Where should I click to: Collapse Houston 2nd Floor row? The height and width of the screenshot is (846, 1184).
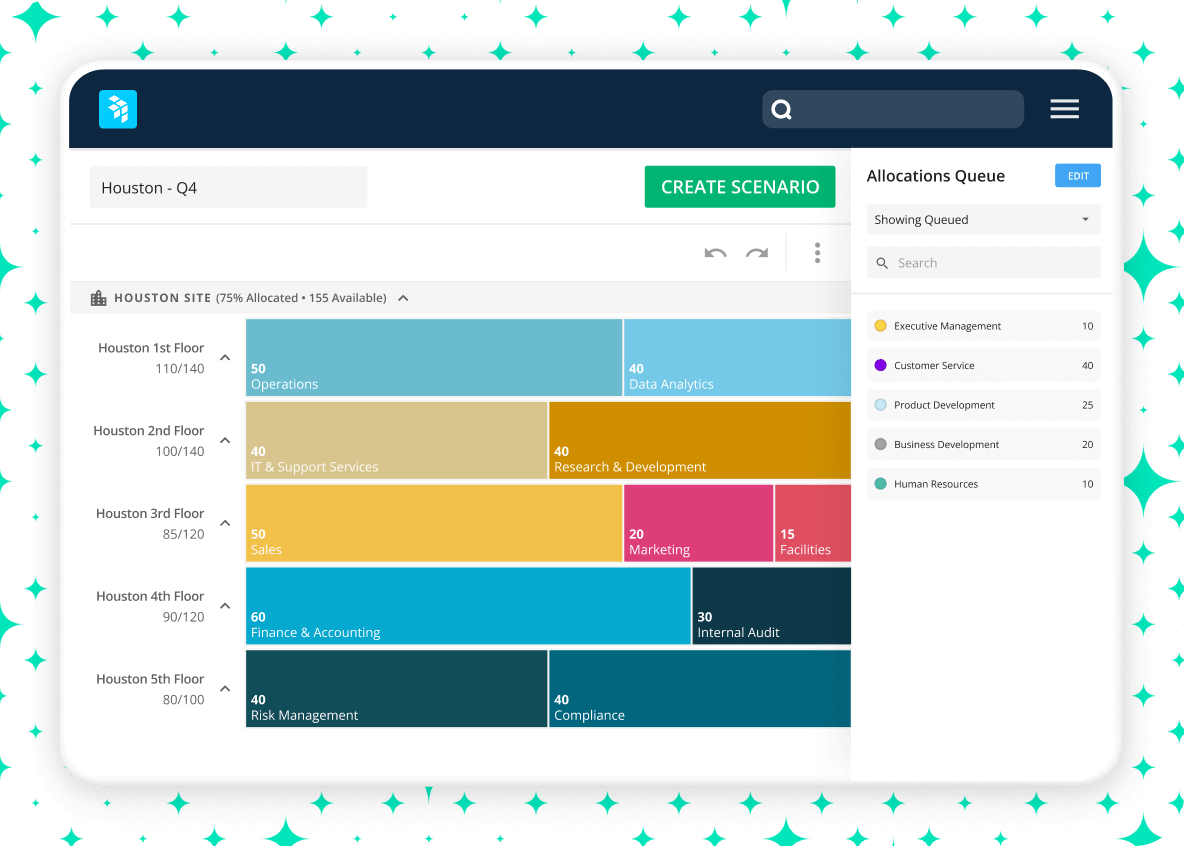pyautogui.click(x=225, y=440)
